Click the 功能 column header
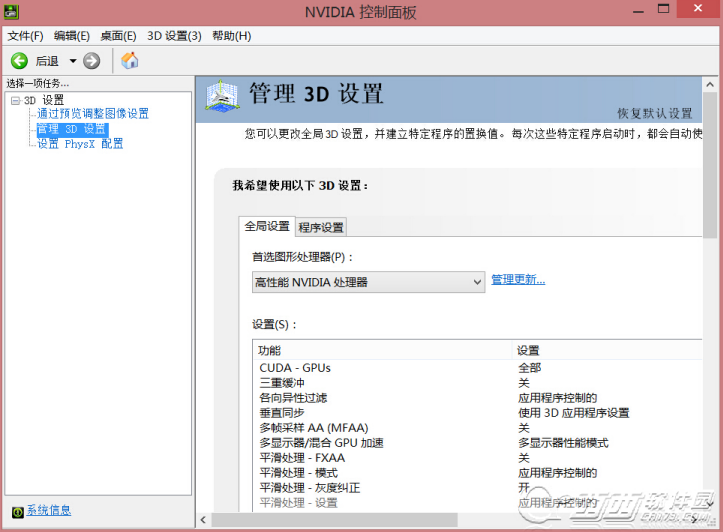Viewport: 723px width, 532px height. coord(382,350)
